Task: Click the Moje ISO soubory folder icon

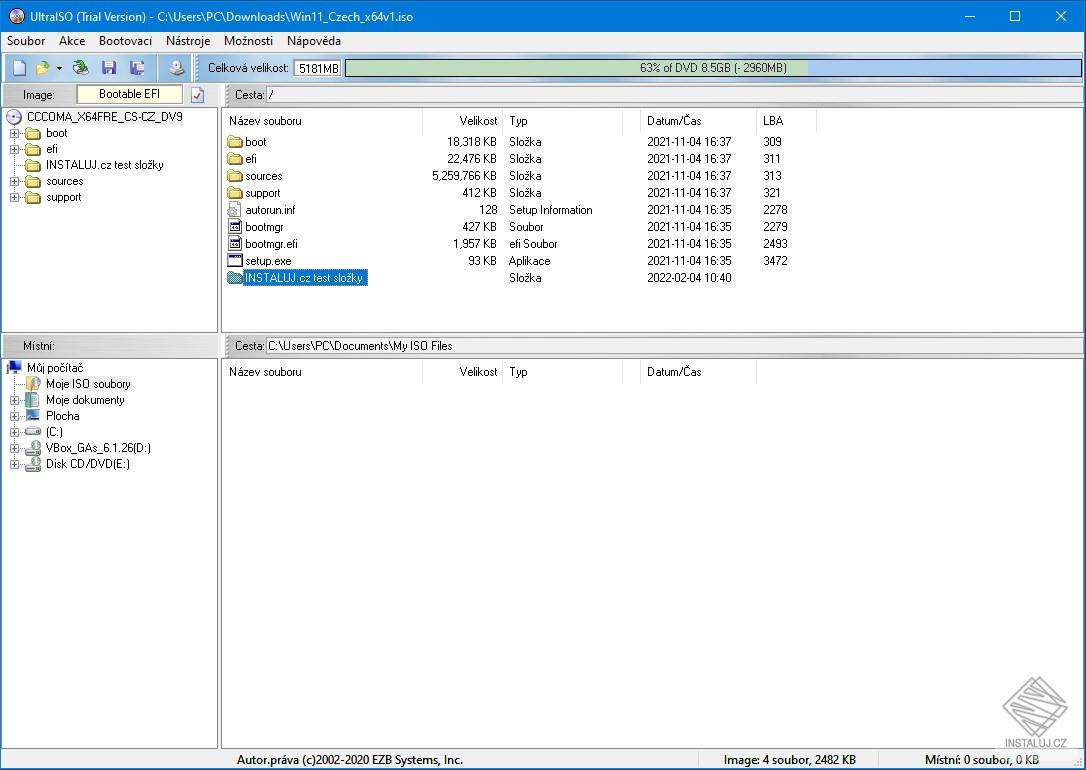Action: point(33,384)
